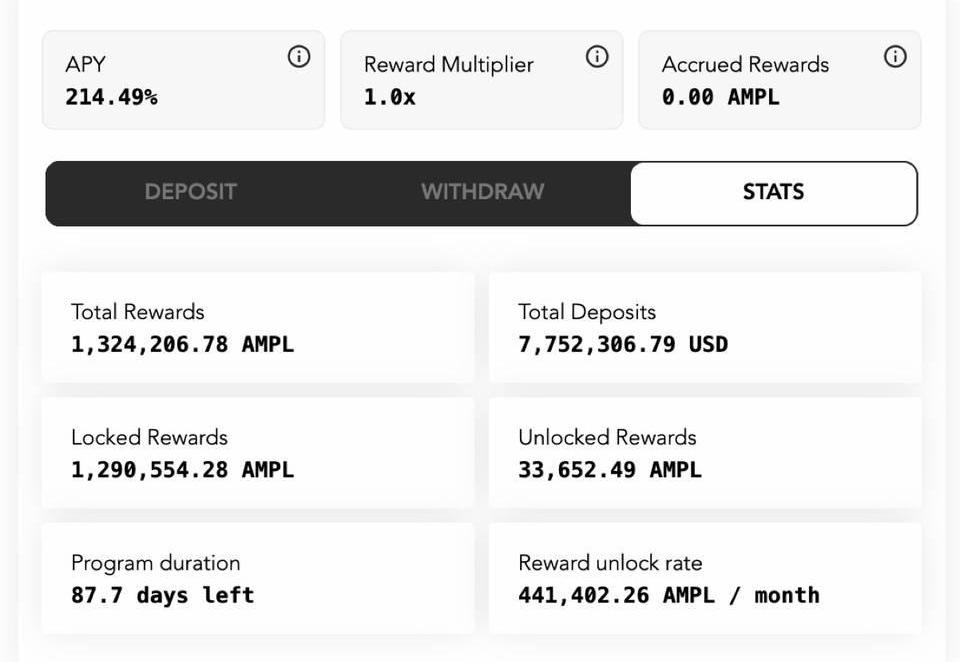Click the Total Deposits stat panel

[x=705, y=328]
